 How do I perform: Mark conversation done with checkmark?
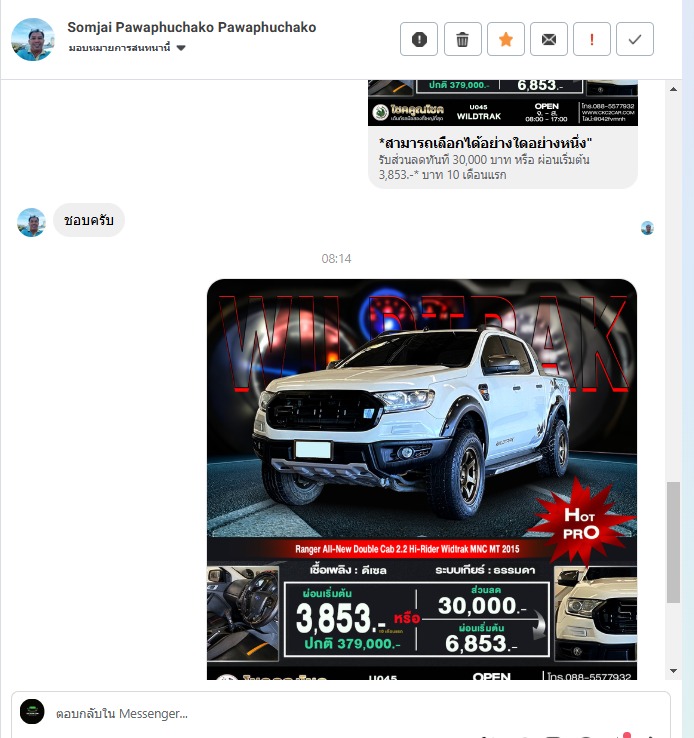coord(635,39)
